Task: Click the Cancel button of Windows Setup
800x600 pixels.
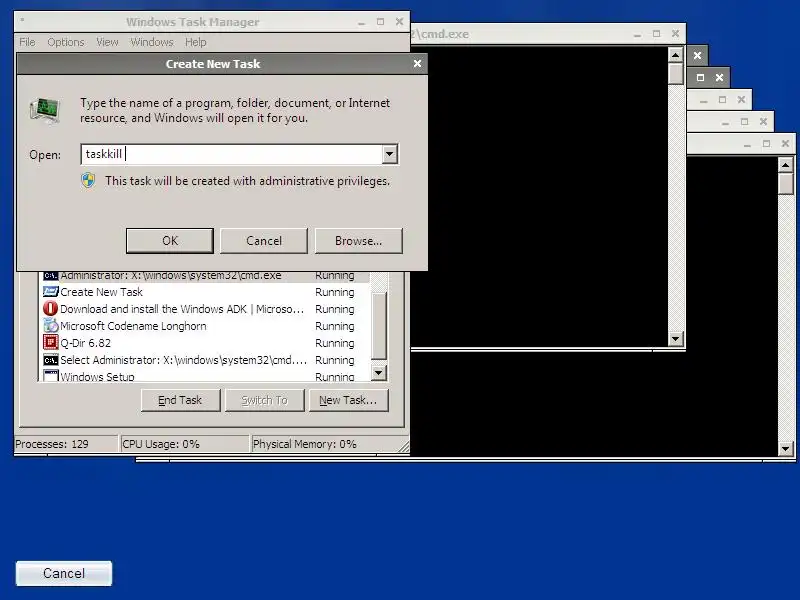Action: point(64,573)
